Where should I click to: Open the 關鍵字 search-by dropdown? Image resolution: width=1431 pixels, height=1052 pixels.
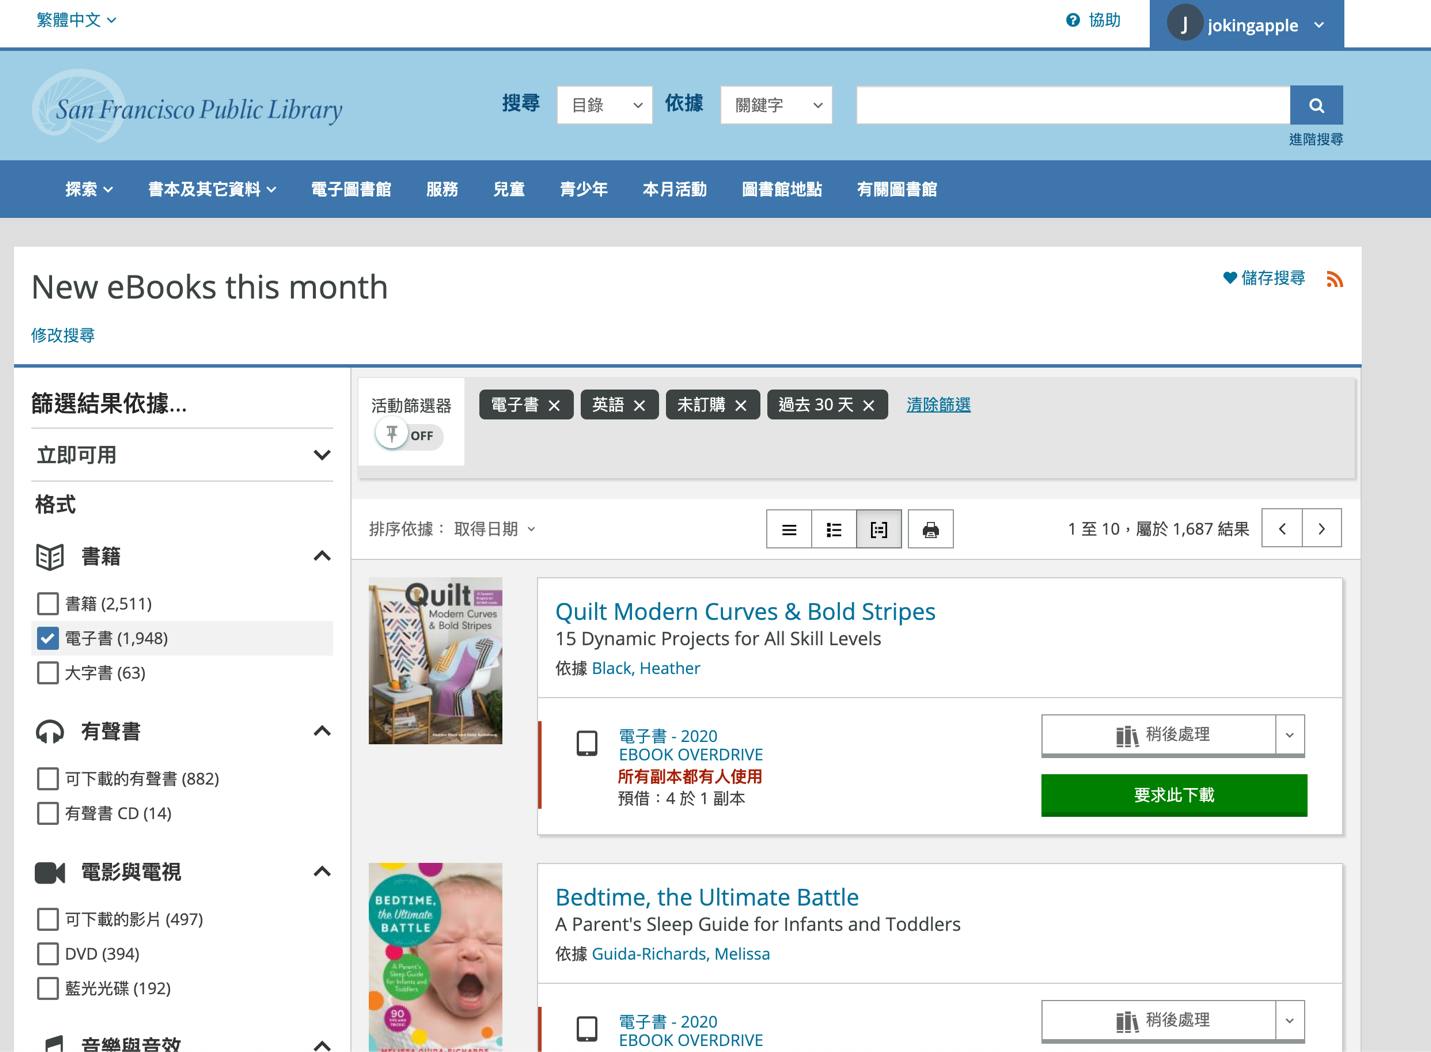click(x=776, y=105)
